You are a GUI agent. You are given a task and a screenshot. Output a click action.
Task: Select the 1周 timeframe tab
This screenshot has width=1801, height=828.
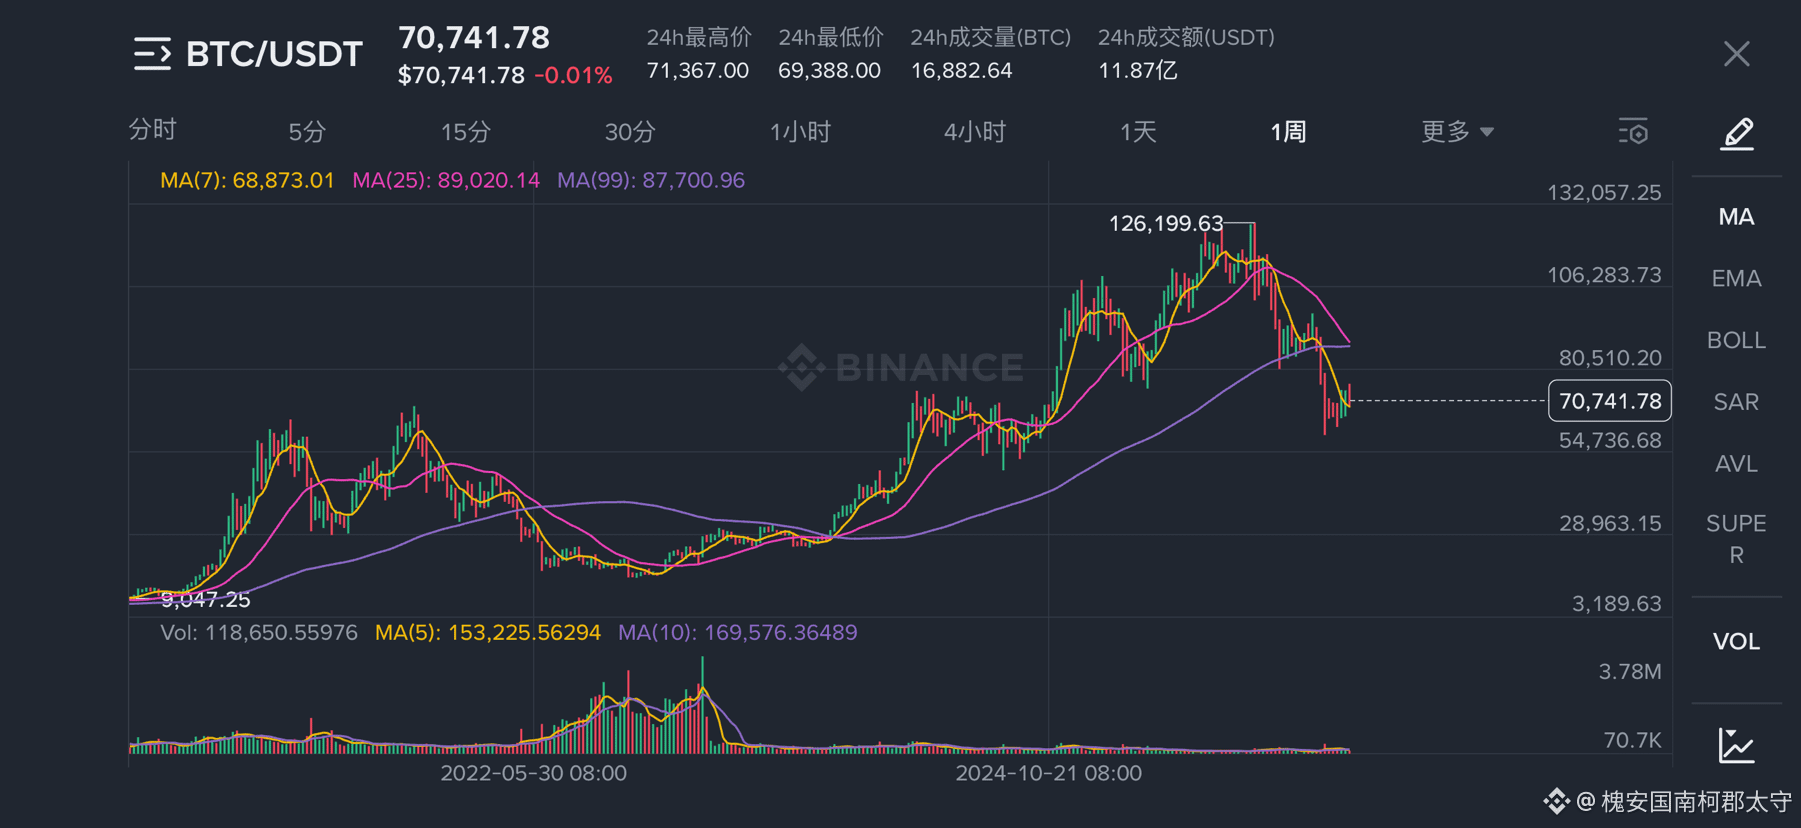(x=1288, y=132)
